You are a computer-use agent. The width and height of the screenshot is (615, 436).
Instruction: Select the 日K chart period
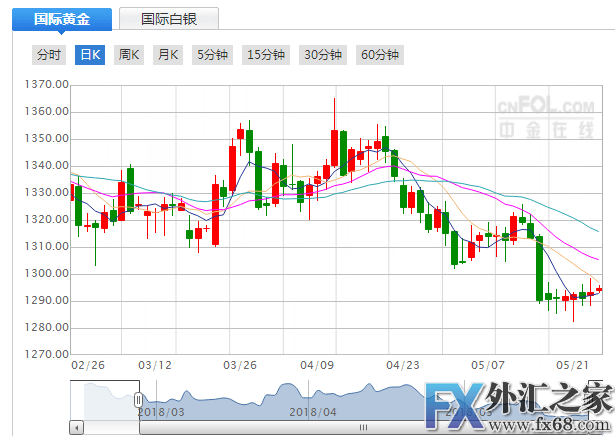pyautogui.click(x=90, y=54)
